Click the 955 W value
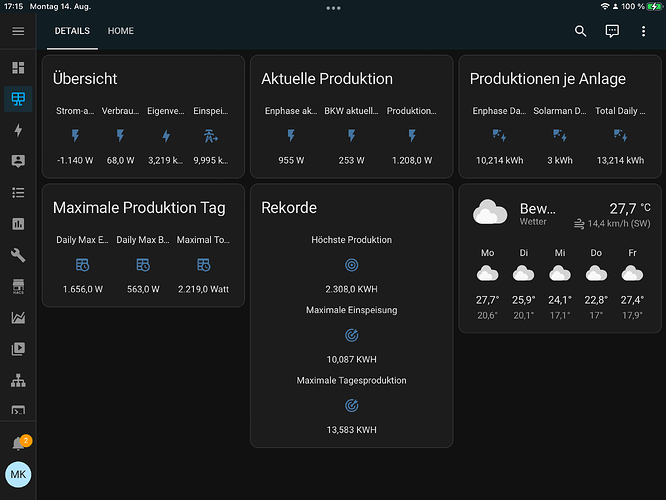The width and height of the screenshot is (666, 500). tap(291, 161)
